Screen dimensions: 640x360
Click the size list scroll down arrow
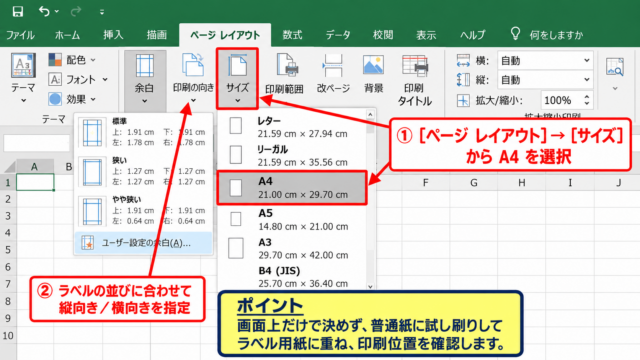370,287
